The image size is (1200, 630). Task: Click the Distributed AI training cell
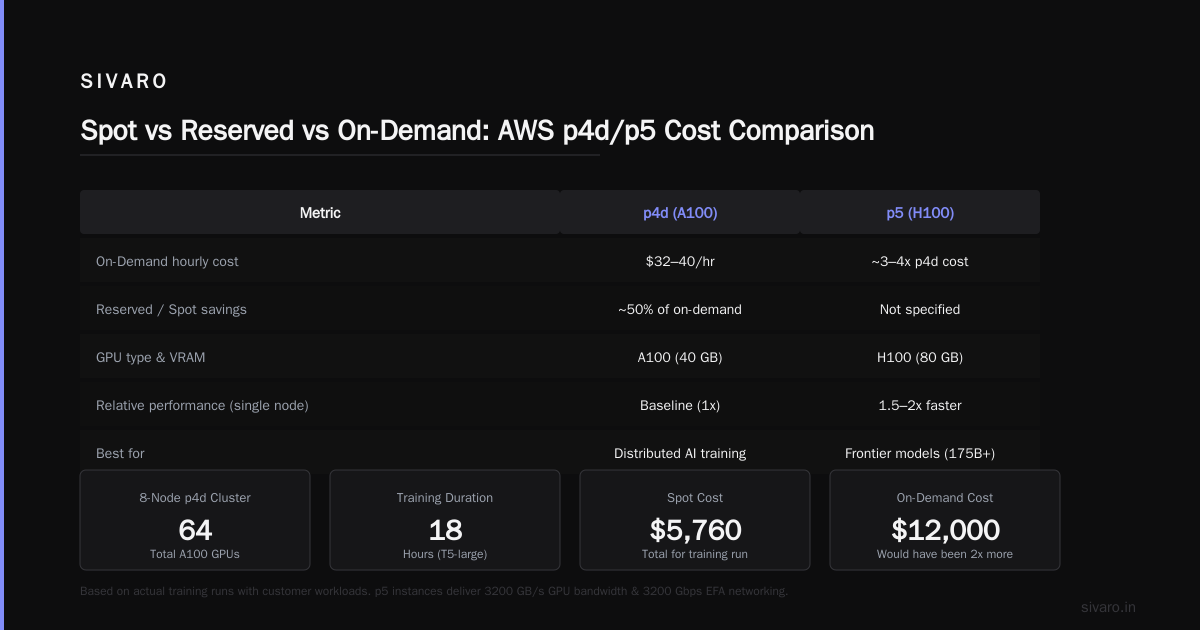(680, 453)
